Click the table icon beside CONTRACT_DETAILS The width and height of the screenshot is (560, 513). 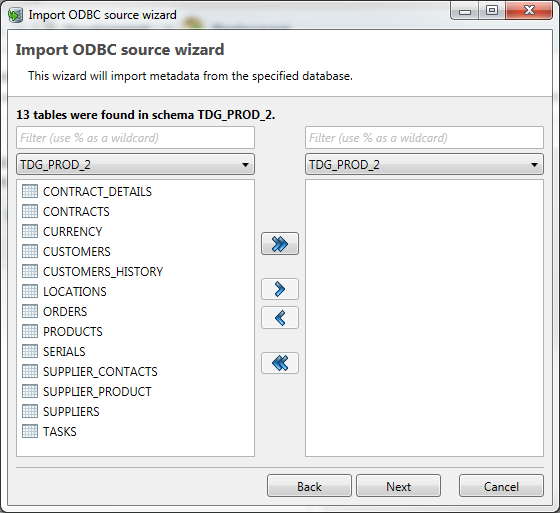pos(30,191)
